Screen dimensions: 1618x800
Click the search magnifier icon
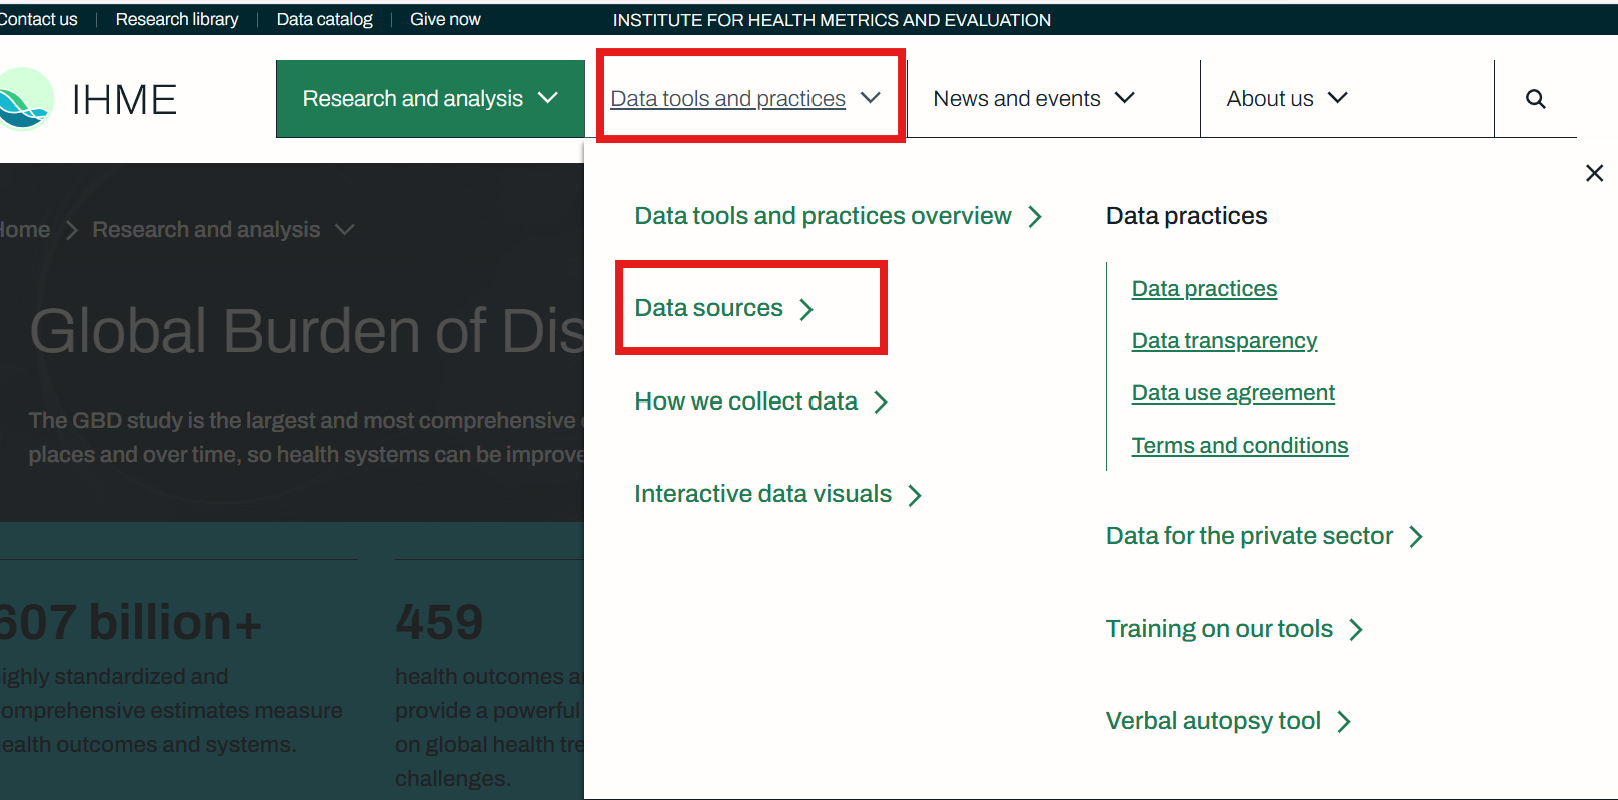click(x=1535, y=99)
